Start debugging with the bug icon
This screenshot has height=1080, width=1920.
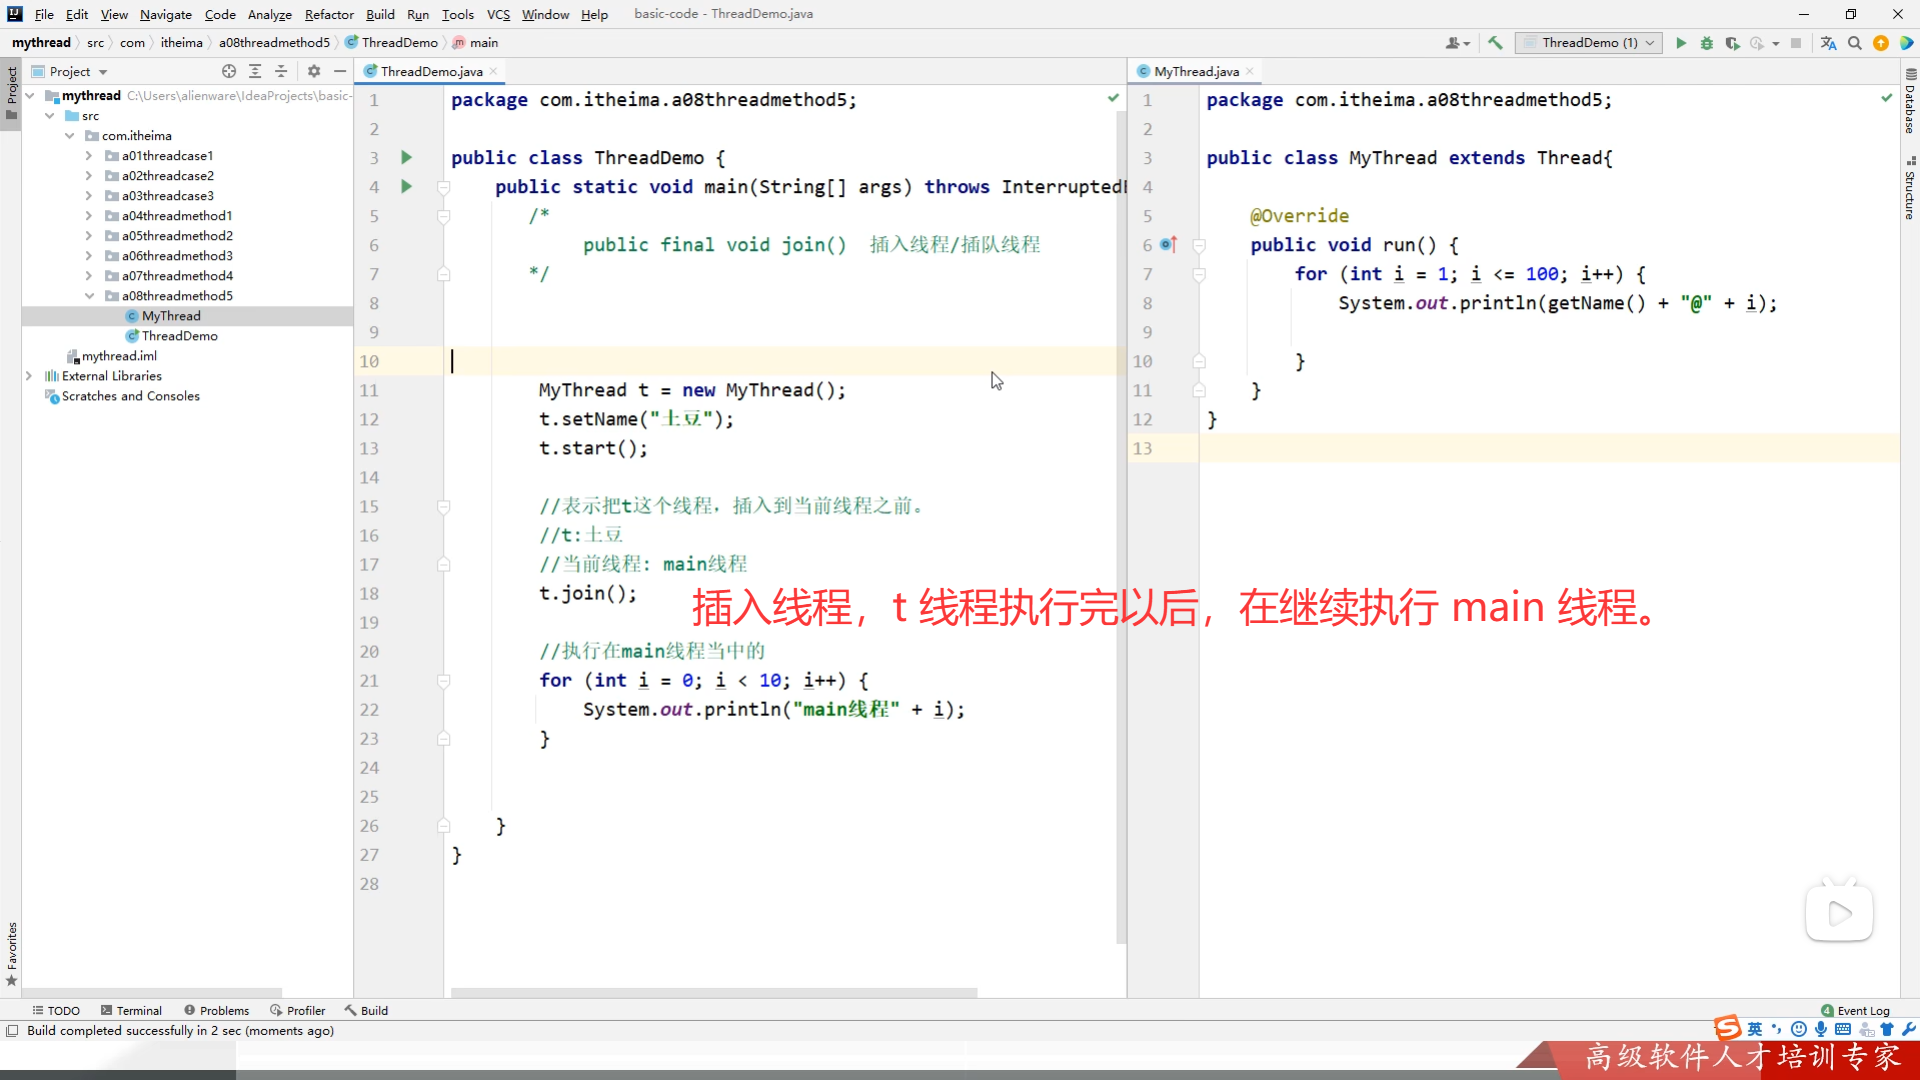(1707, 43)
